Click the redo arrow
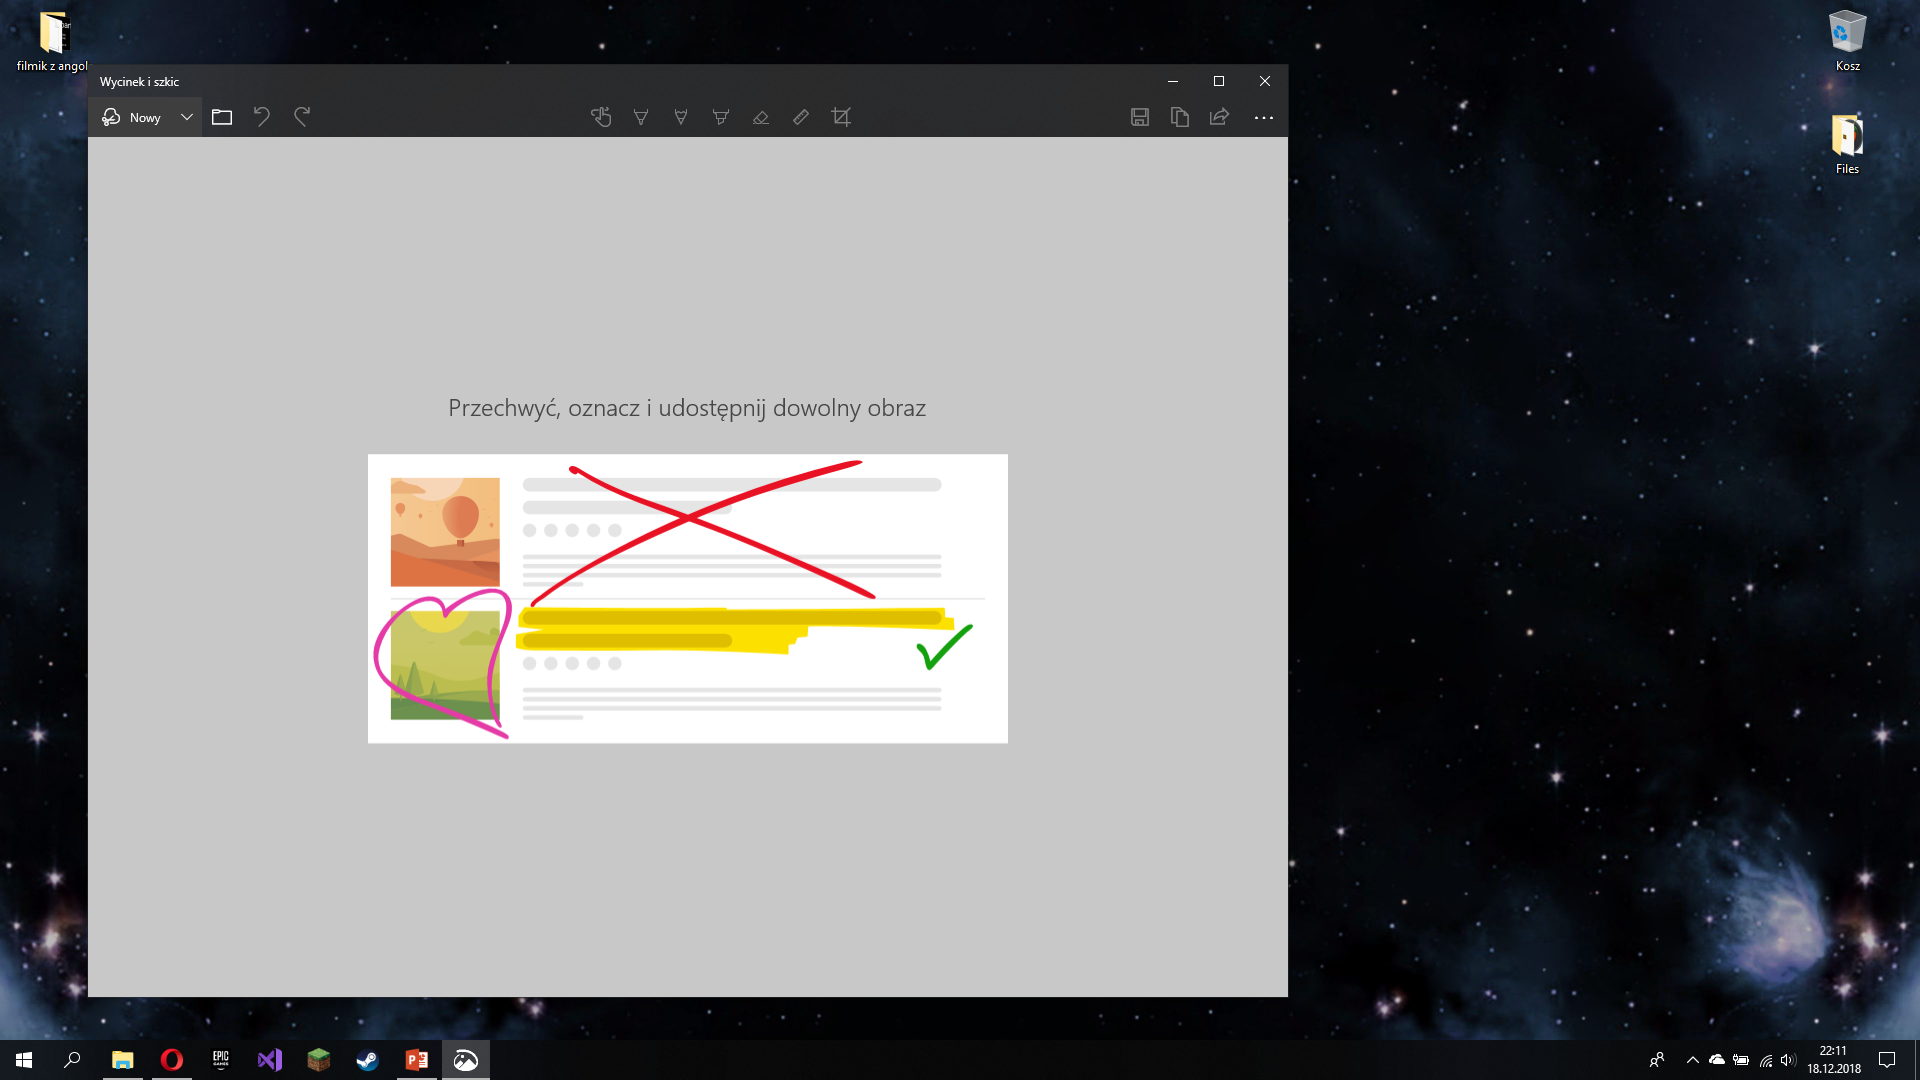The image size is (1920, 1080). (x=302, y=117)
